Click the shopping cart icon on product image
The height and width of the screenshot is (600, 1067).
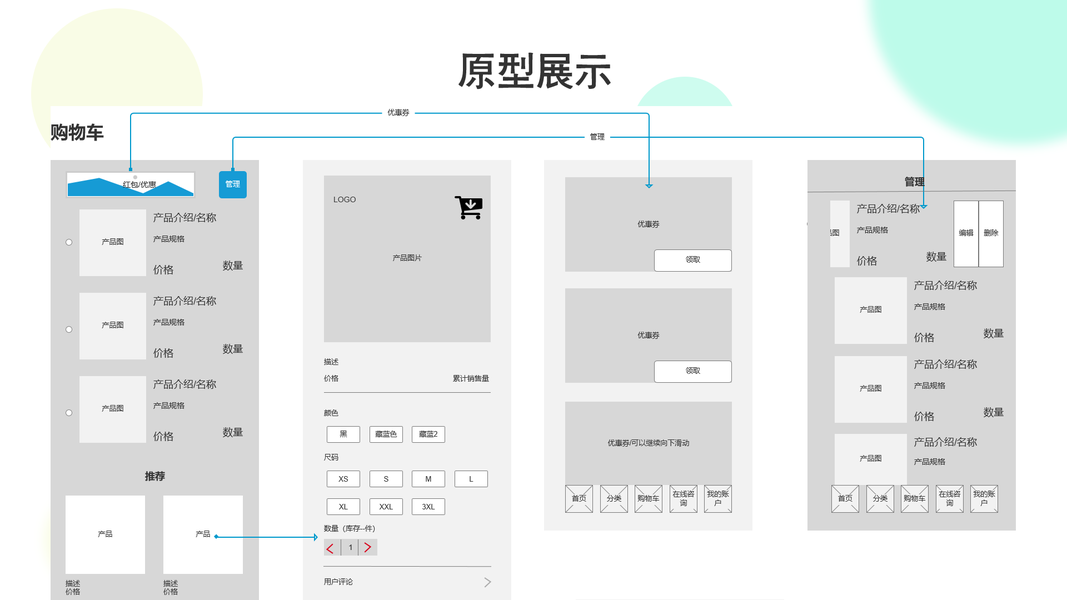(x=469, y=207)
